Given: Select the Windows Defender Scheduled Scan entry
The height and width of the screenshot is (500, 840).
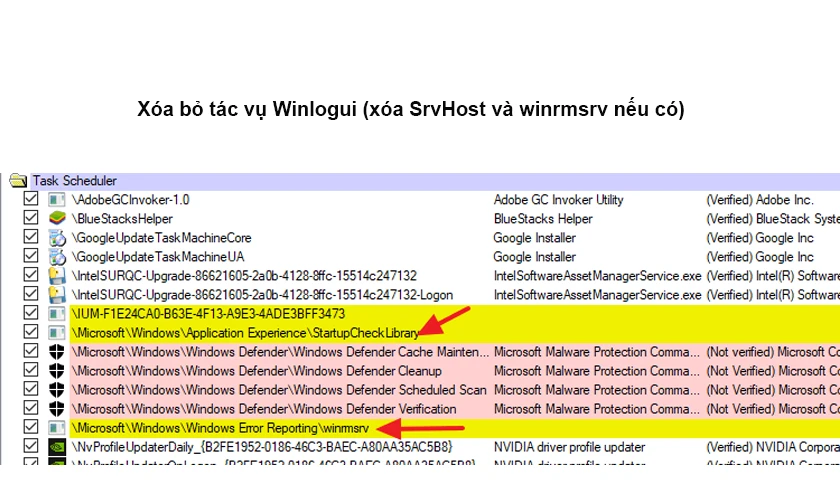Looking at the screenshot, I should [279, 390].
